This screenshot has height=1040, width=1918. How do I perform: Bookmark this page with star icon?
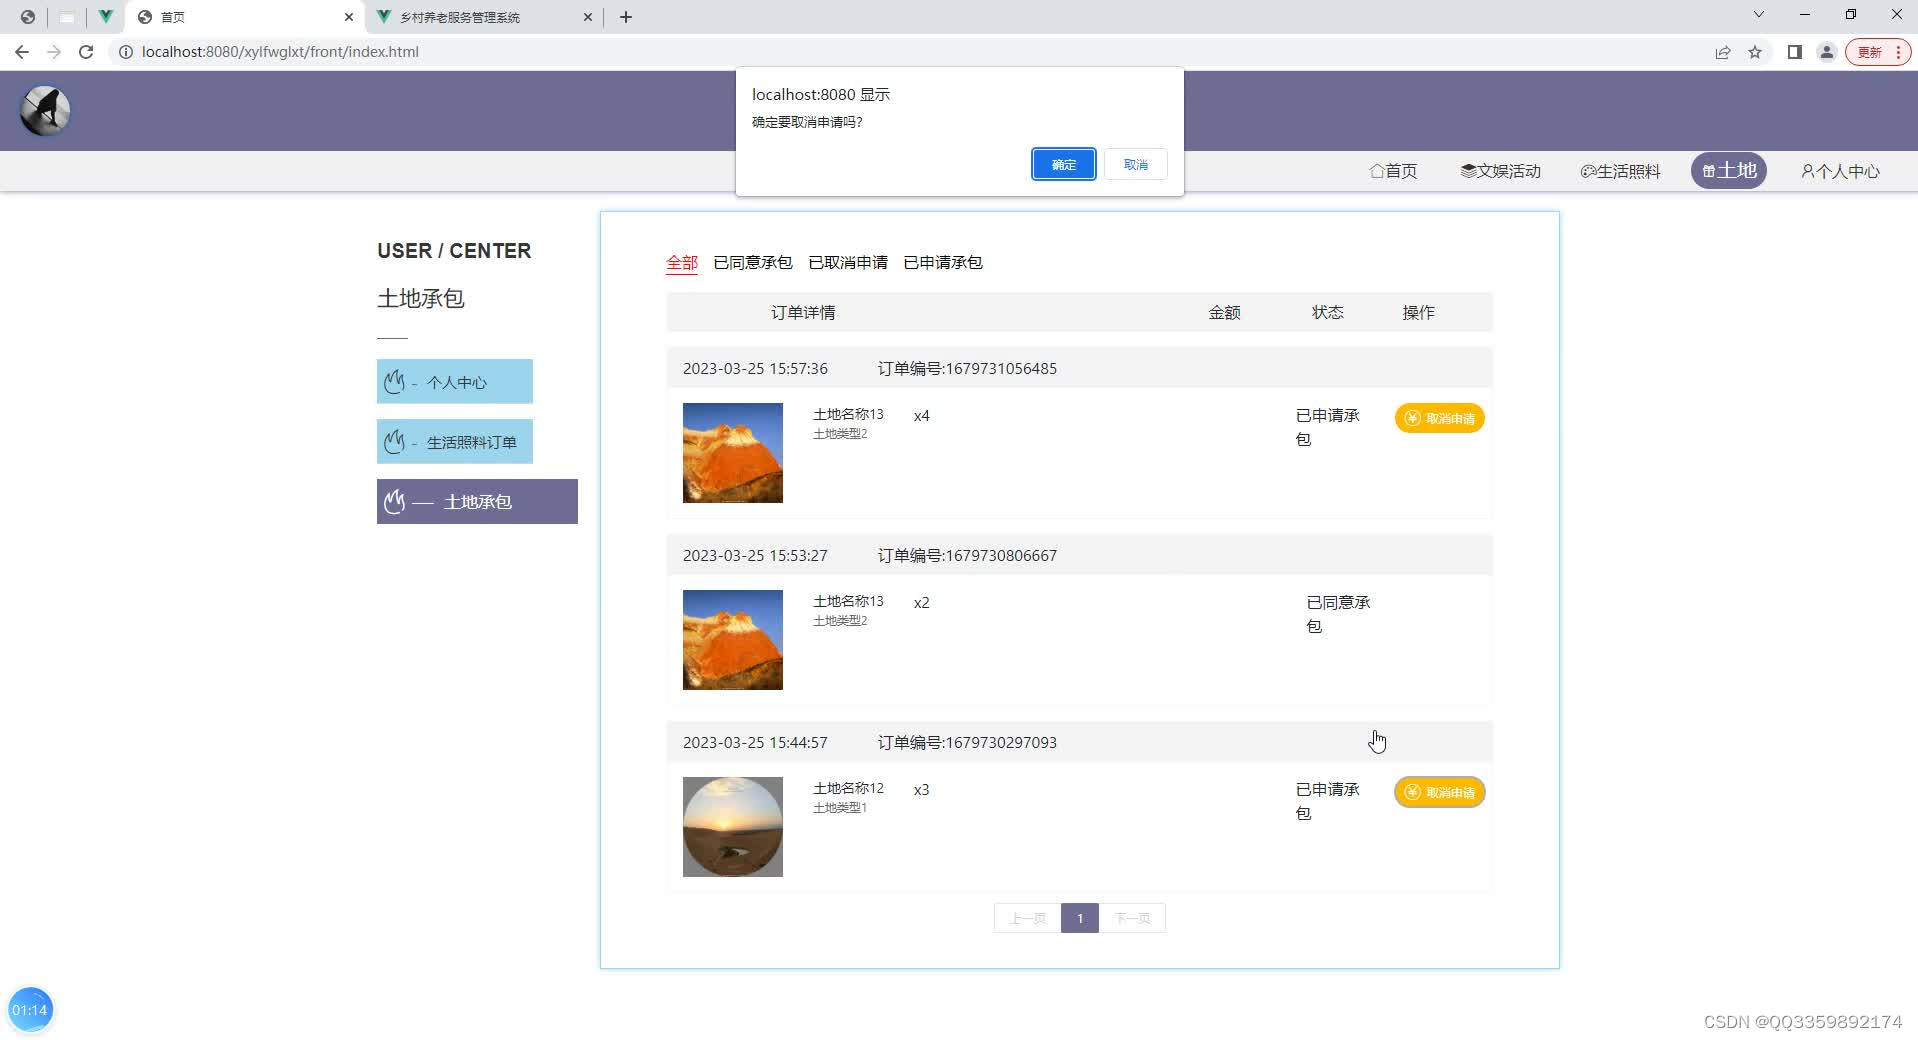tap(1755, 52)
